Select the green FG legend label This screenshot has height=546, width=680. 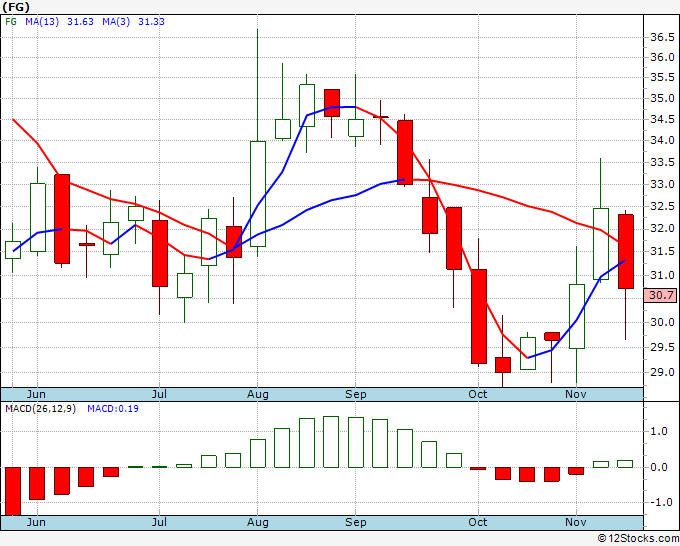pyautogui.click(x=11, y=22)
